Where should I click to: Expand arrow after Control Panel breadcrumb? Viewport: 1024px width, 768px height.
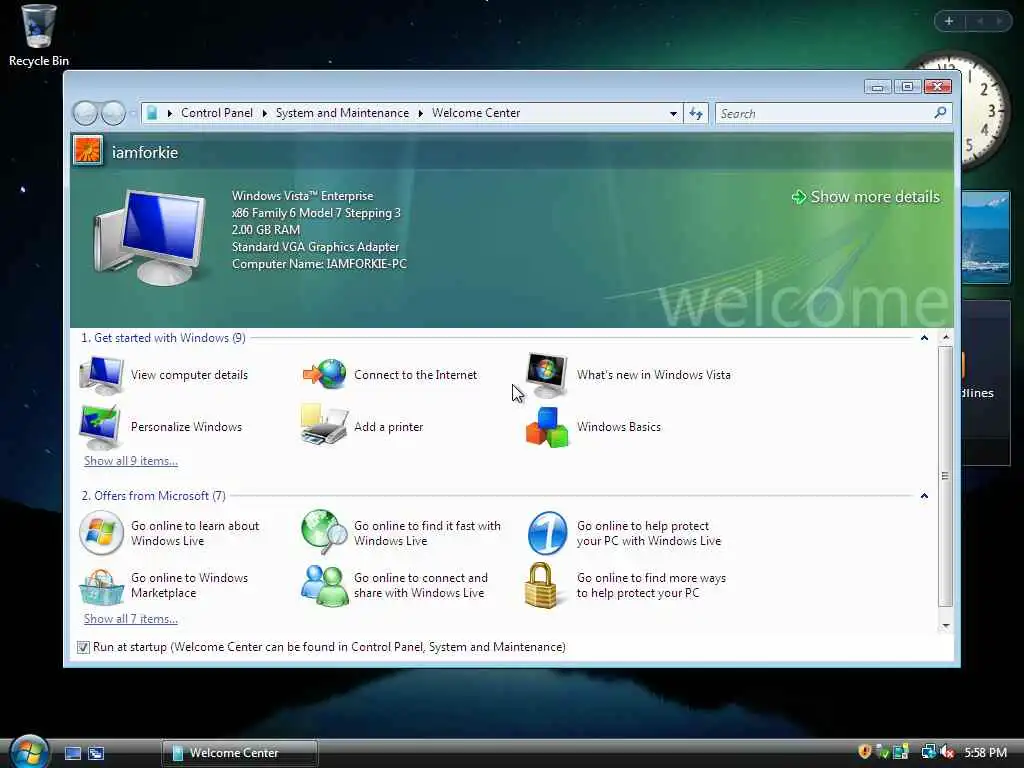[x=264, y=114]
